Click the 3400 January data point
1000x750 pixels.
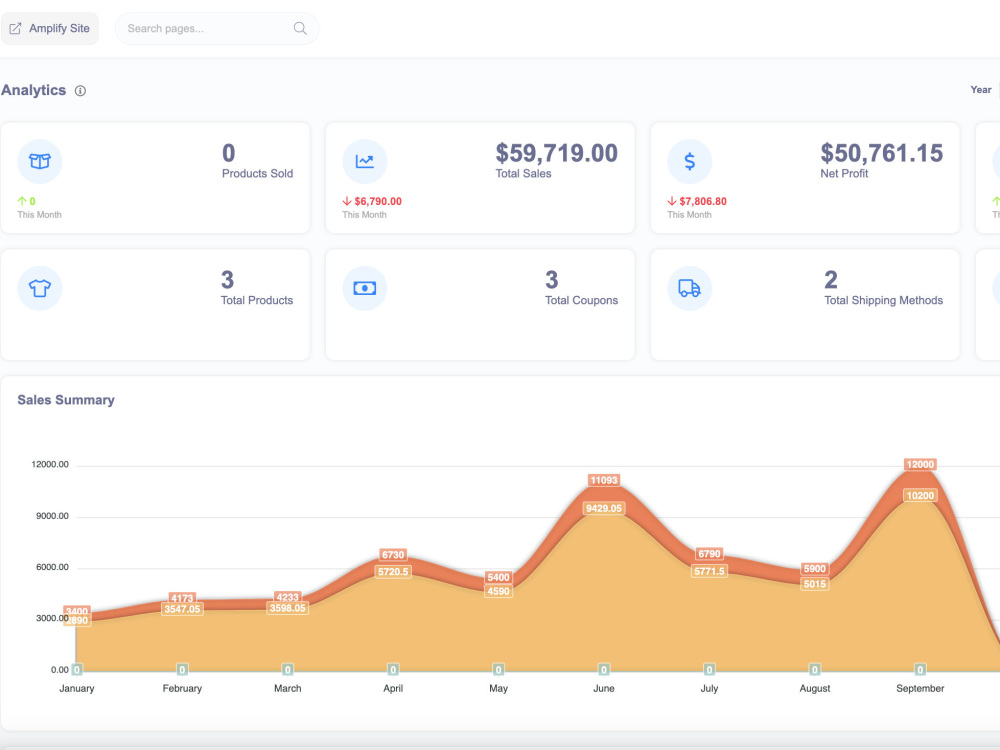[76, 611]
